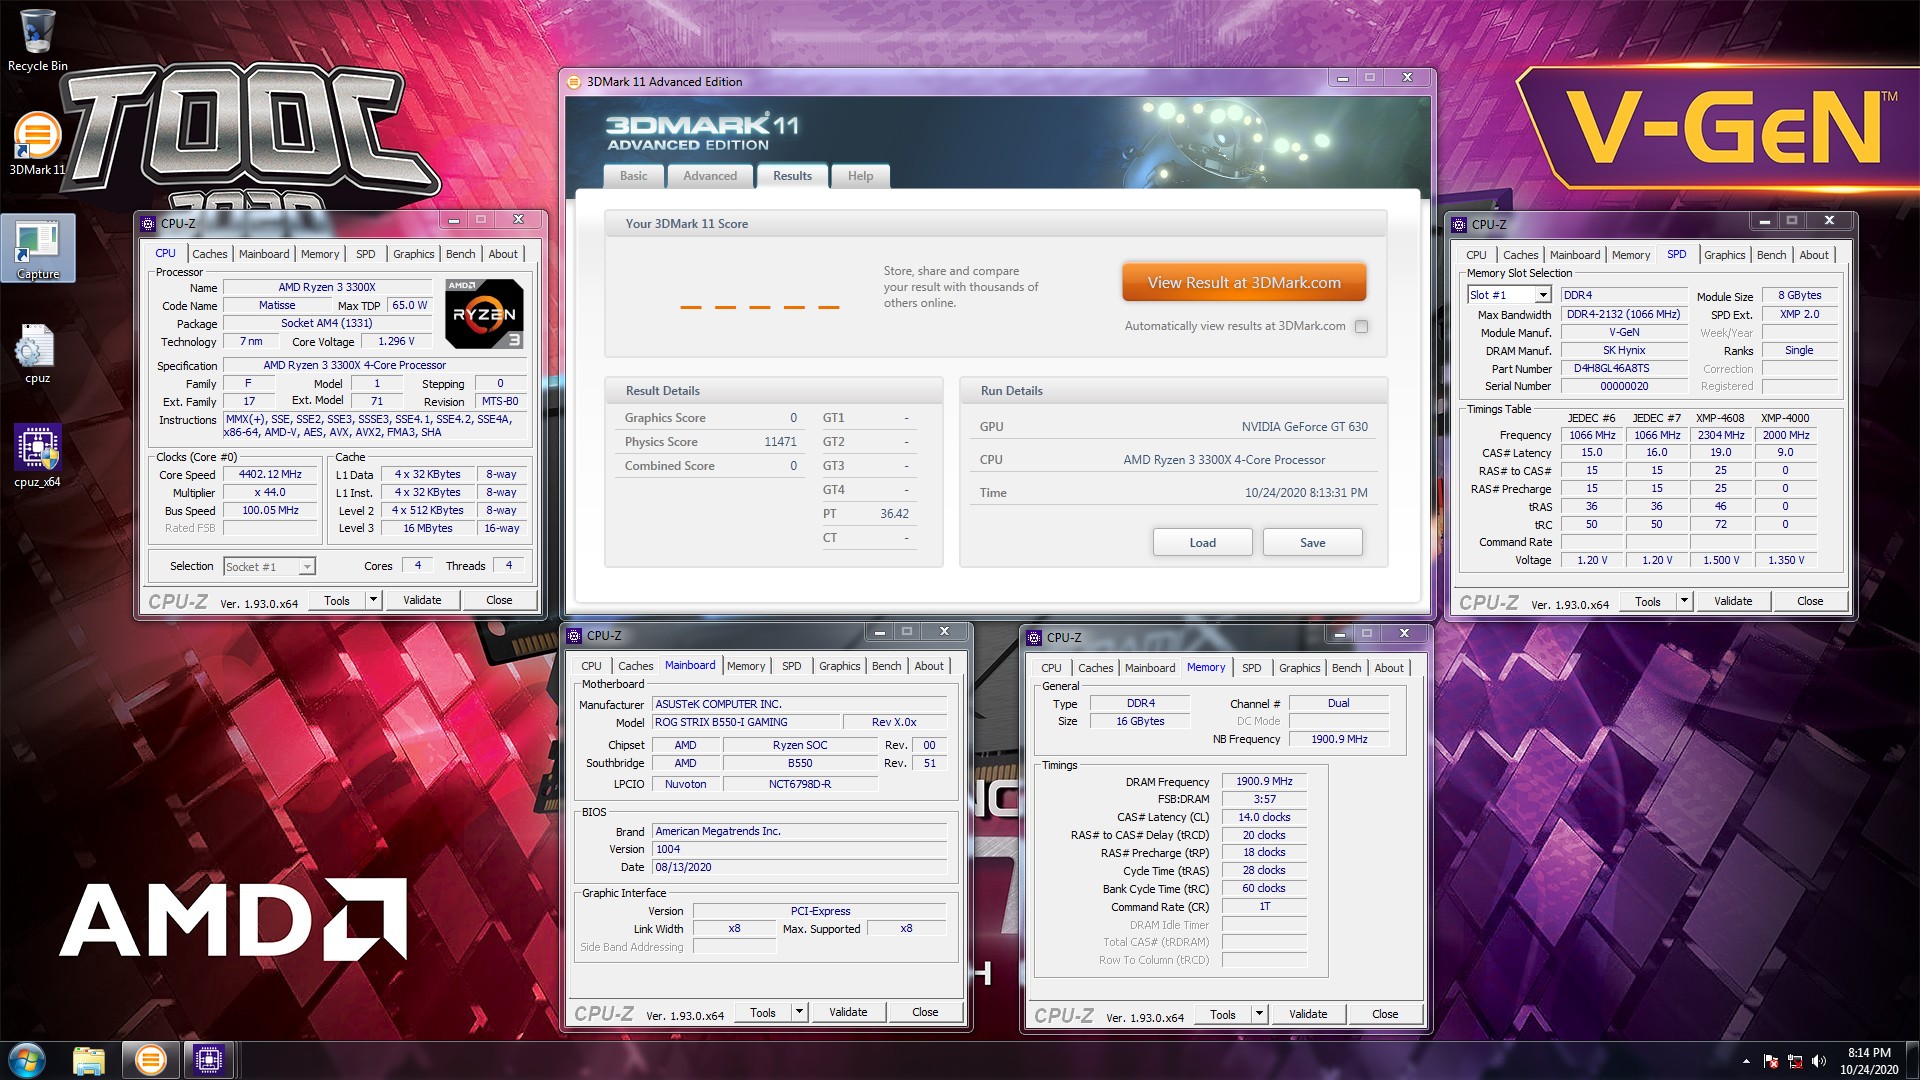Open the cpuz configuration file icon

[37, 353]
